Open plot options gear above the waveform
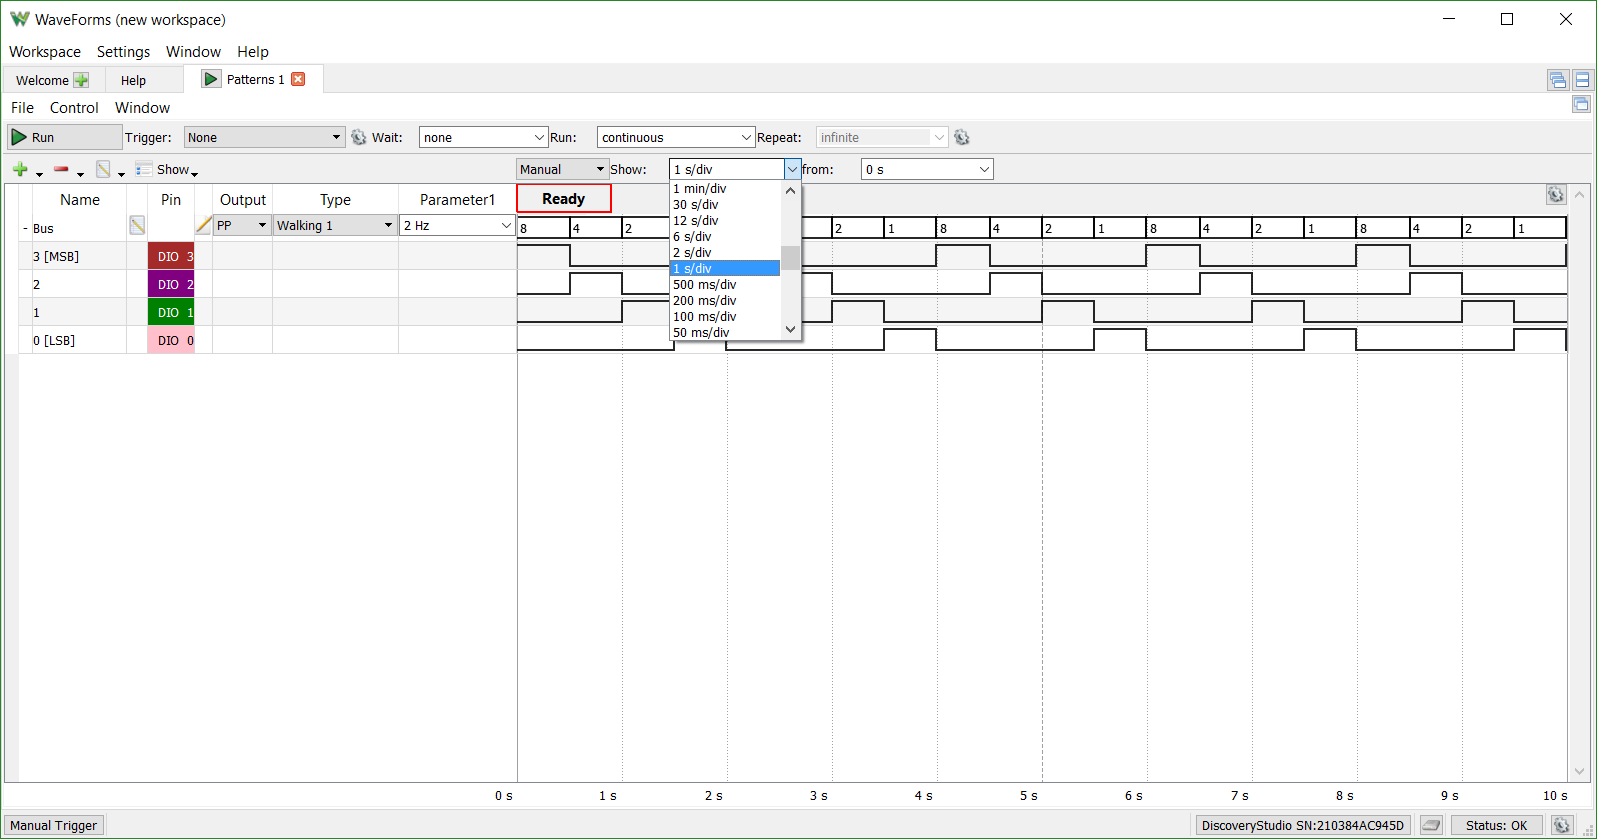Image resolution: width=1597 pixels, height=839 pixels. point(1556,194)
